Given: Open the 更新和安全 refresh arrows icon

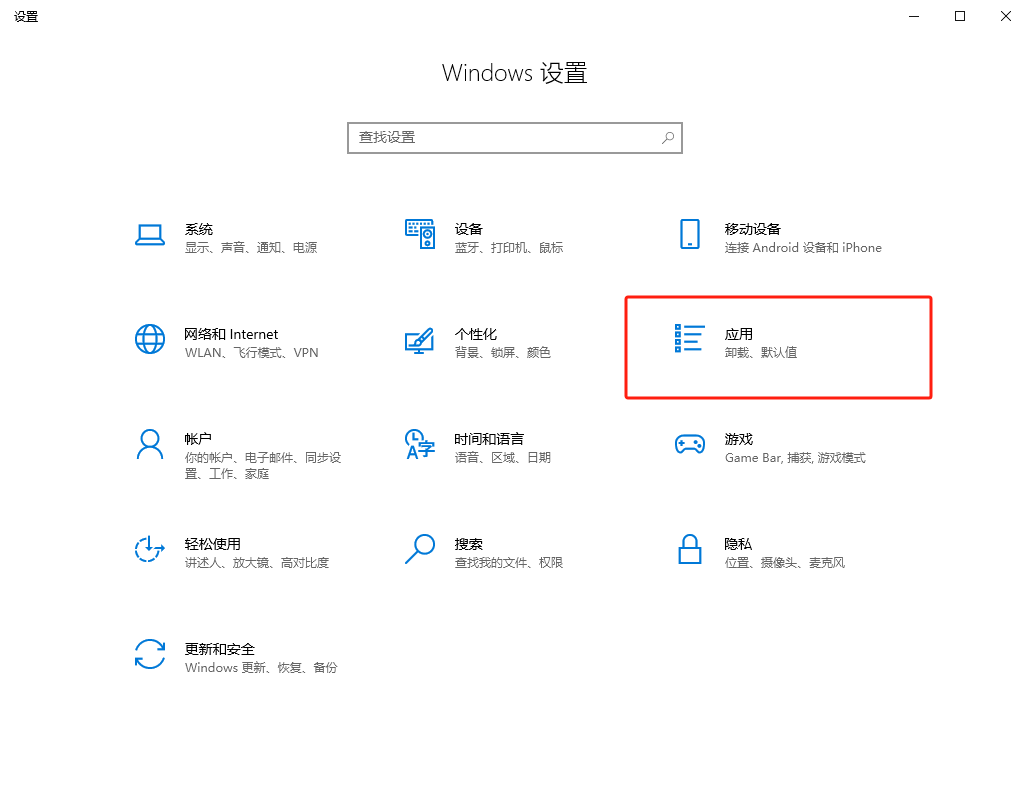Looking at the screenshot, I should [150, 654].
